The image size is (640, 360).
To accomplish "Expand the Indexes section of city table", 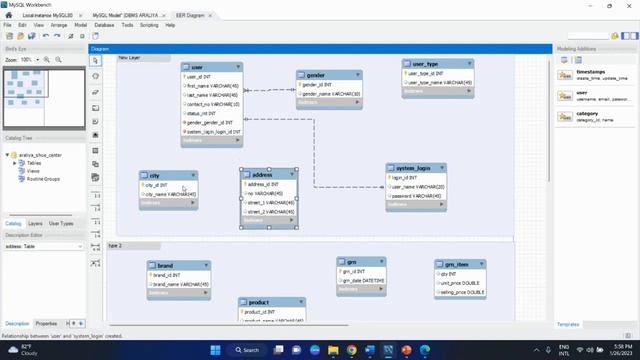I will 193,203.
